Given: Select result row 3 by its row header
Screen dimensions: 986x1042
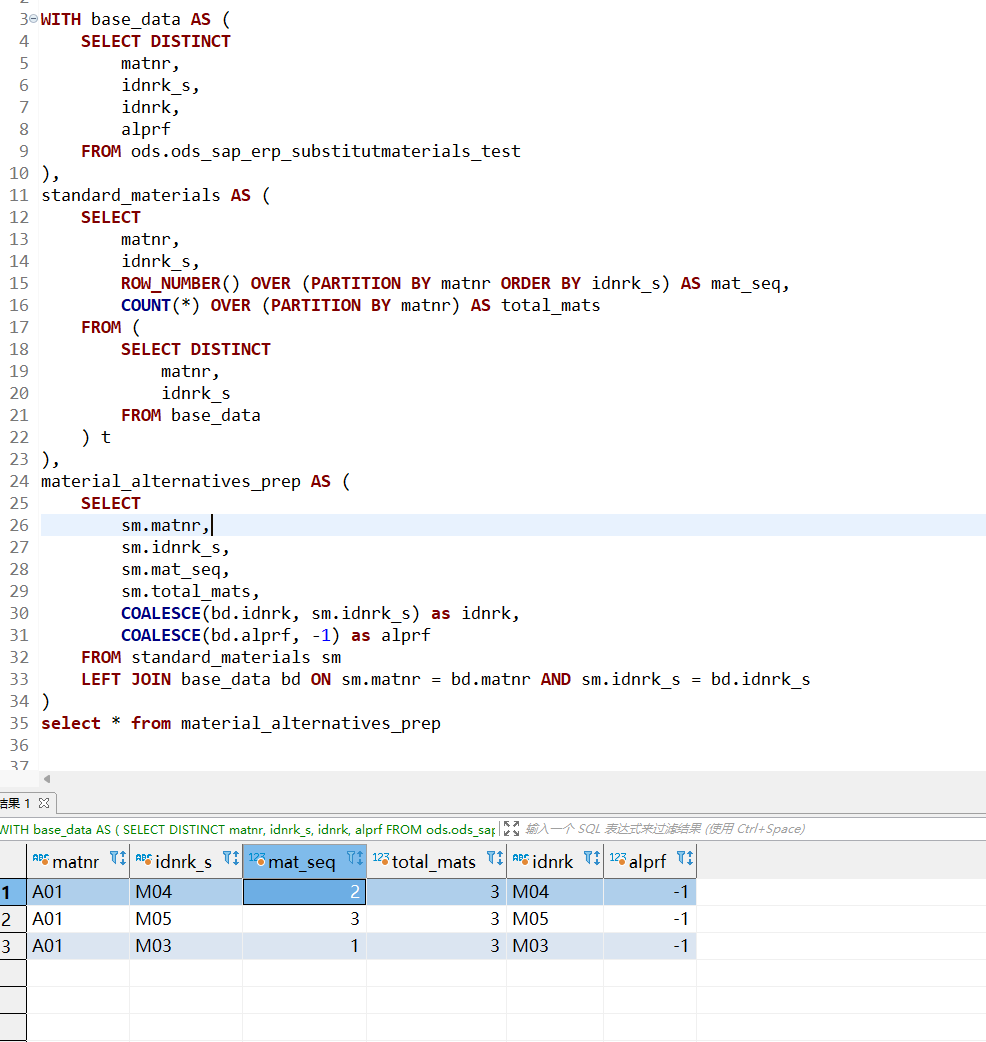Looking at the screenshot, I should click(10, 946).
